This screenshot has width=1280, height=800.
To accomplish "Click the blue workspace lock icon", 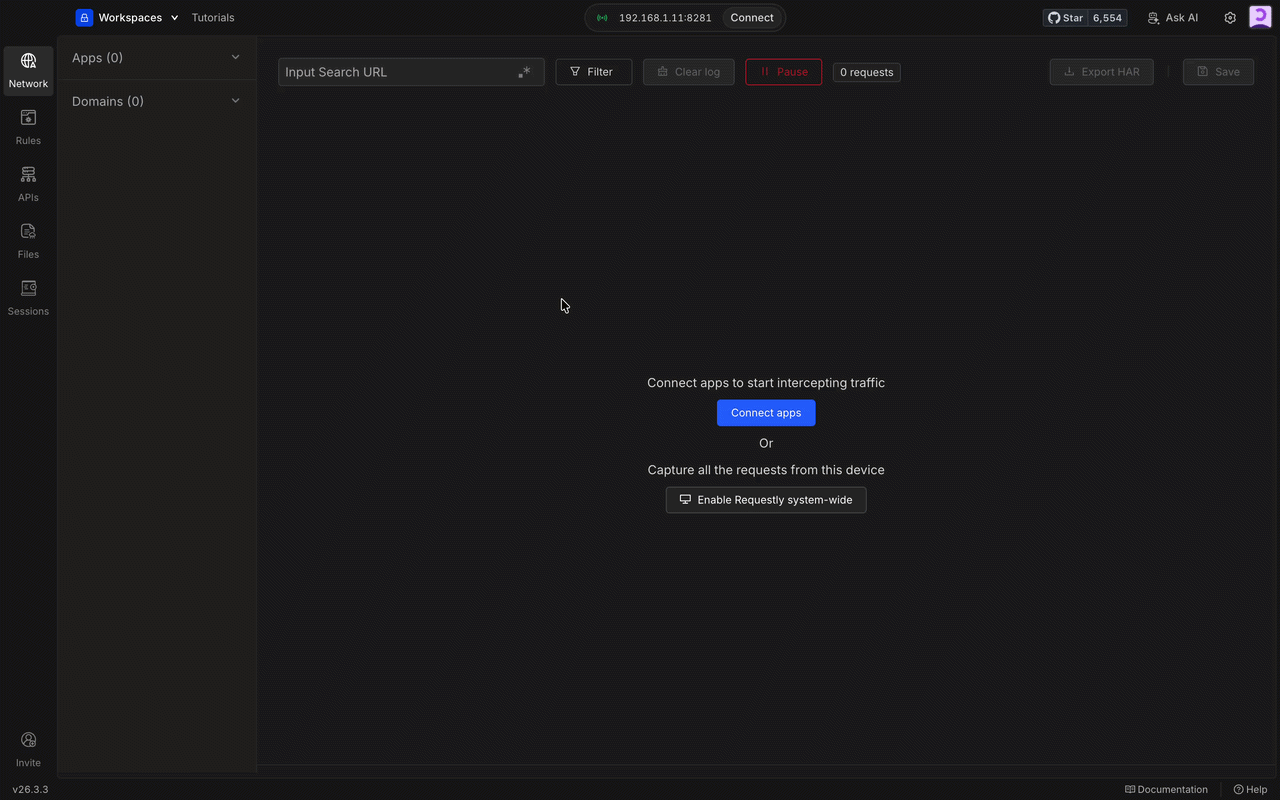I will coord(84,18).
